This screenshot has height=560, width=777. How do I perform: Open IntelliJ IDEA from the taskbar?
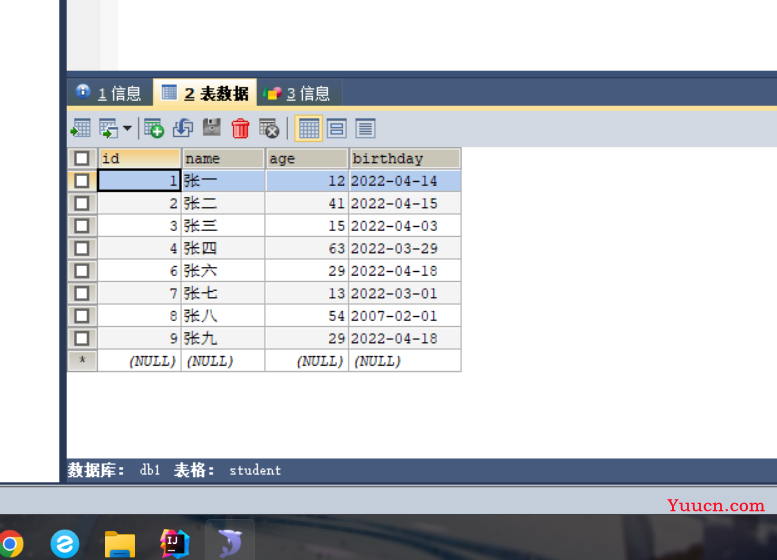pos(174,544)
